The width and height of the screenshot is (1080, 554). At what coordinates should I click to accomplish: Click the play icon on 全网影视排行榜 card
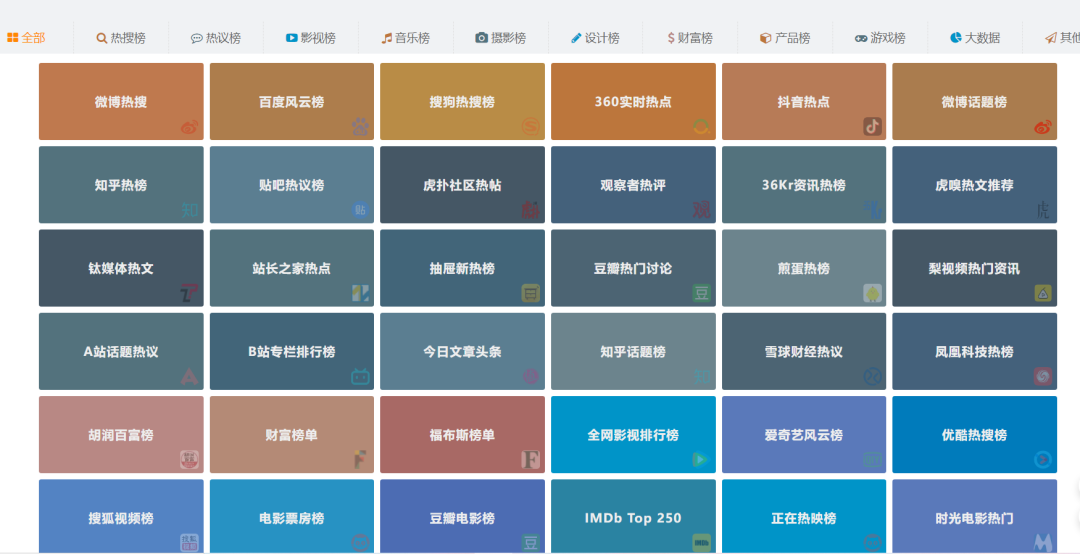point(701,460)
